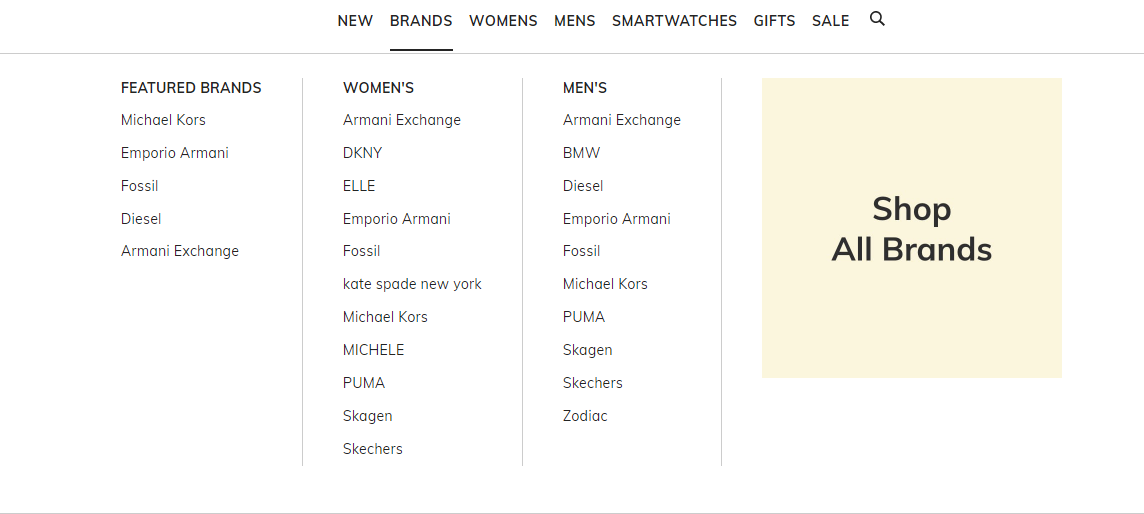Select Zodiac in the Men's column
1144x514 pixels.
point(585,416)
